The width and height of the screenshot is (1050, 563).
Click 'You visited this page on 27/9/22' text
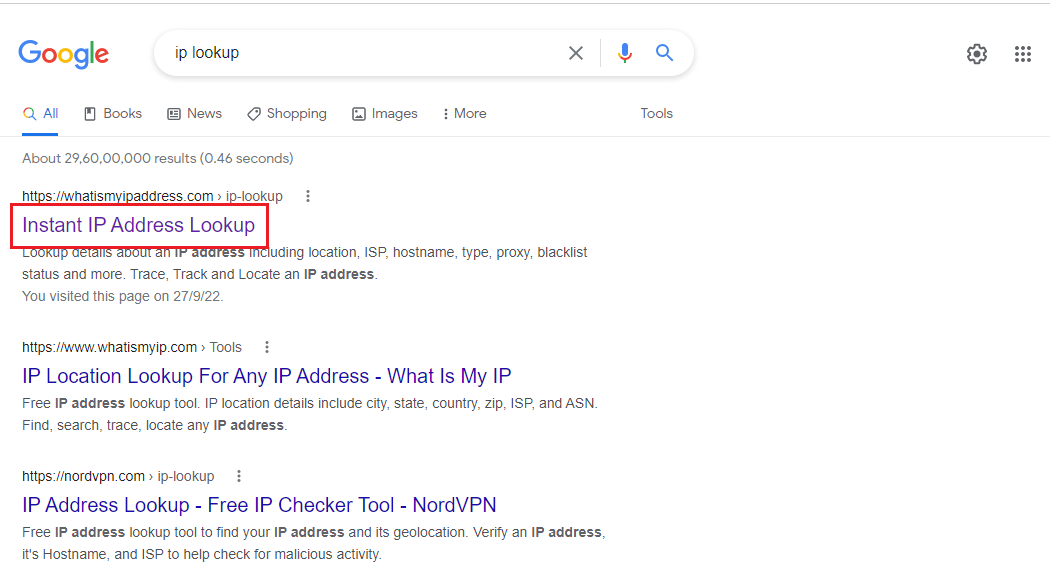pos(123,296)
